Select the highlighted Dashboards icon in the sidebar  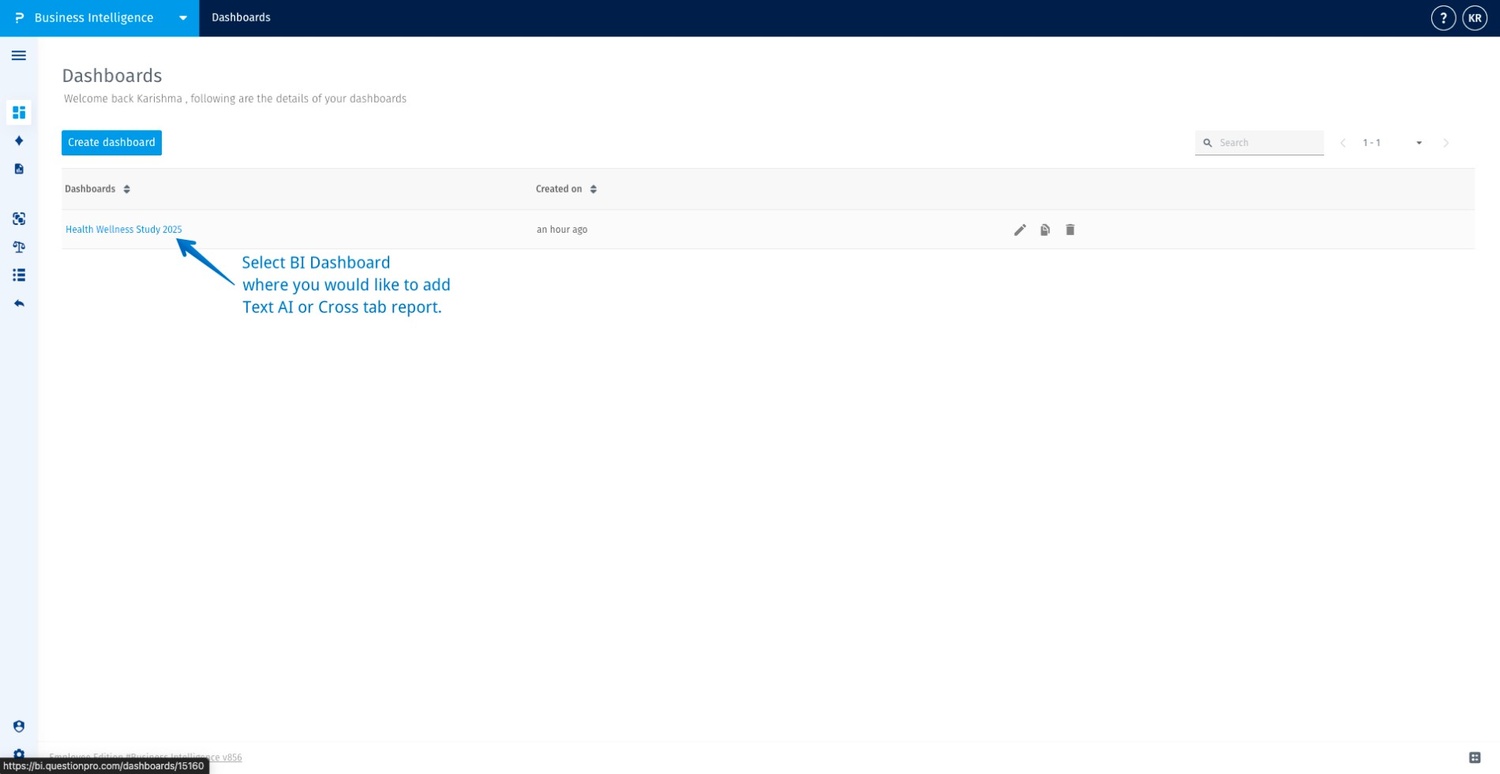[18, 112]
